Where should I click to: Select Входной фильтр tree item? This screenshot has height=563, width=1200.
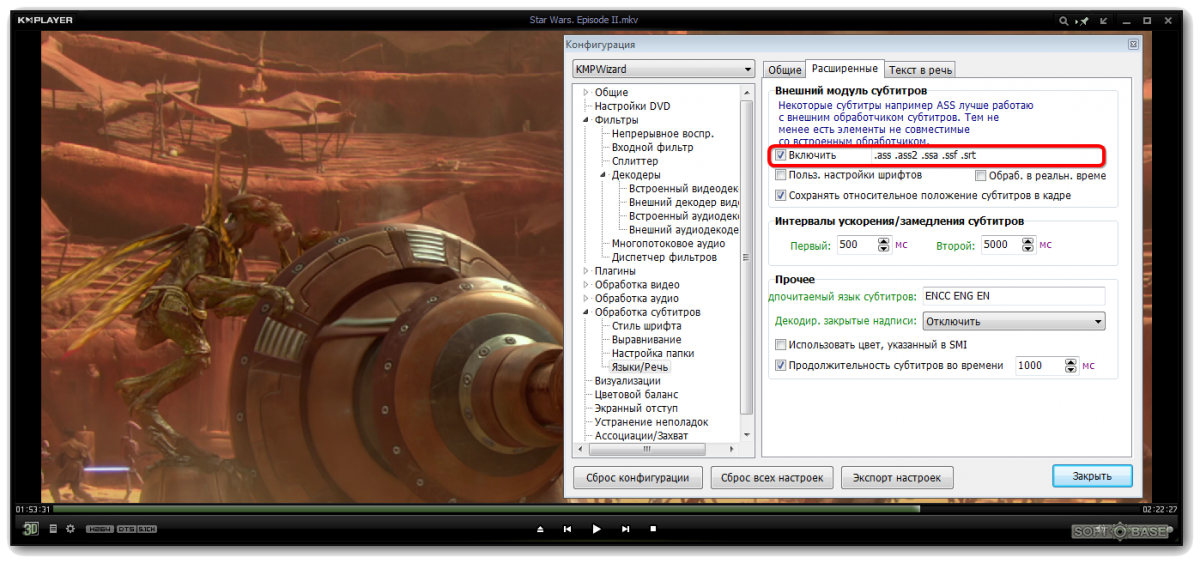(x=652, y=148)
